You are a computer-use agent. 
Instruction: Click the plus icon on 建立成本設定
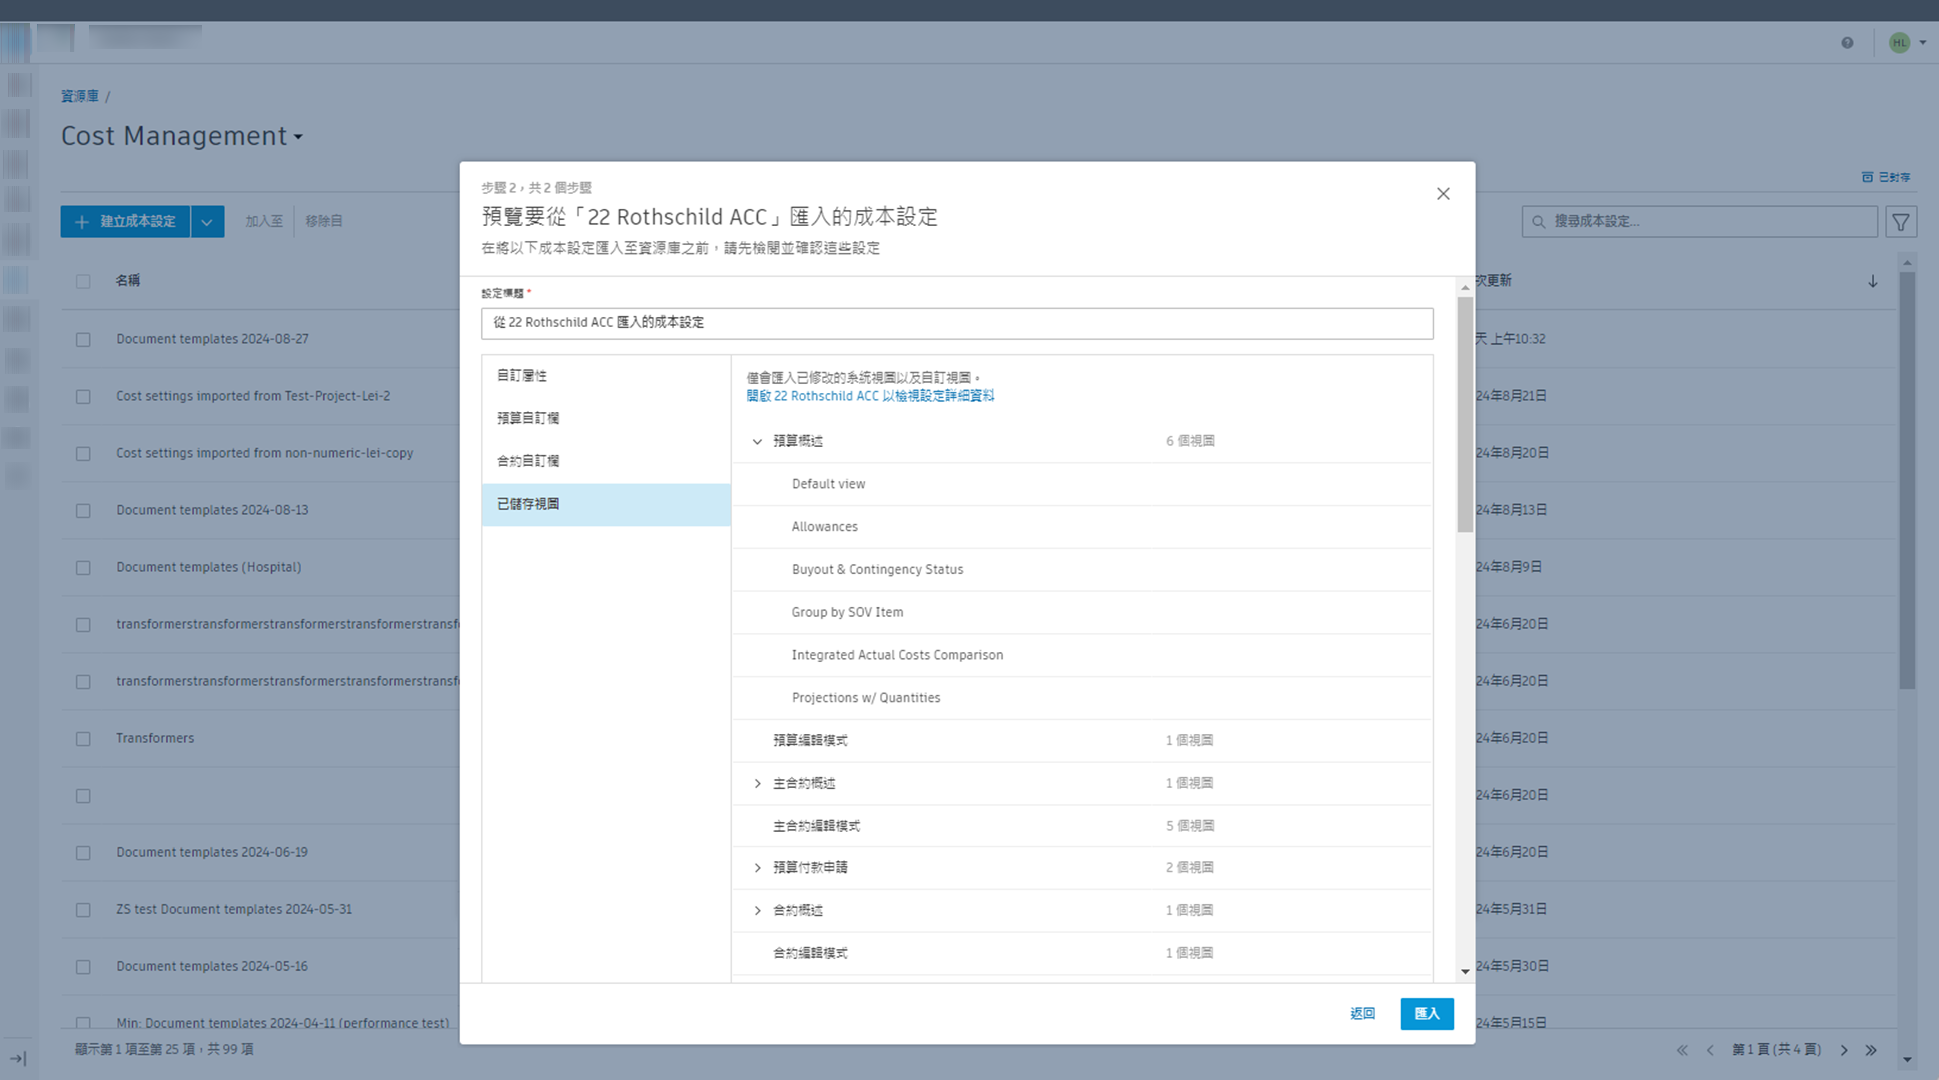point(82,222)
